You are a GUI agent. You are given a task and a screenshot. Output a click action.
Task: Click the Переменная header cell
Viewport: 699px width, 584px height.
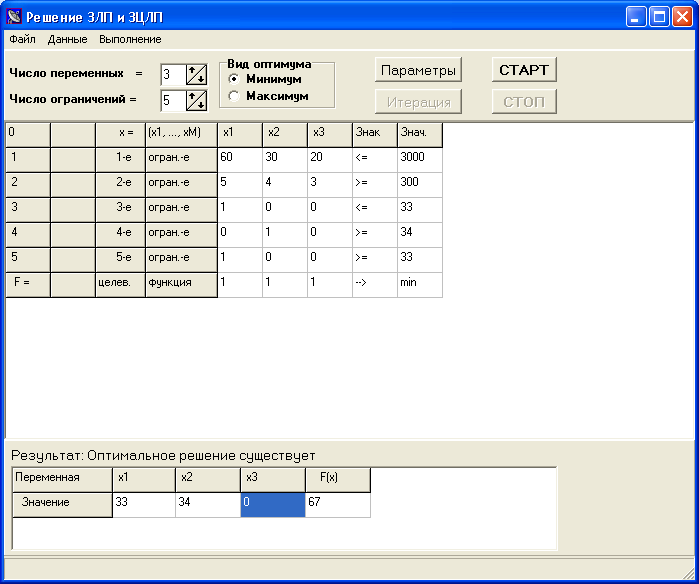click(62, 480)
